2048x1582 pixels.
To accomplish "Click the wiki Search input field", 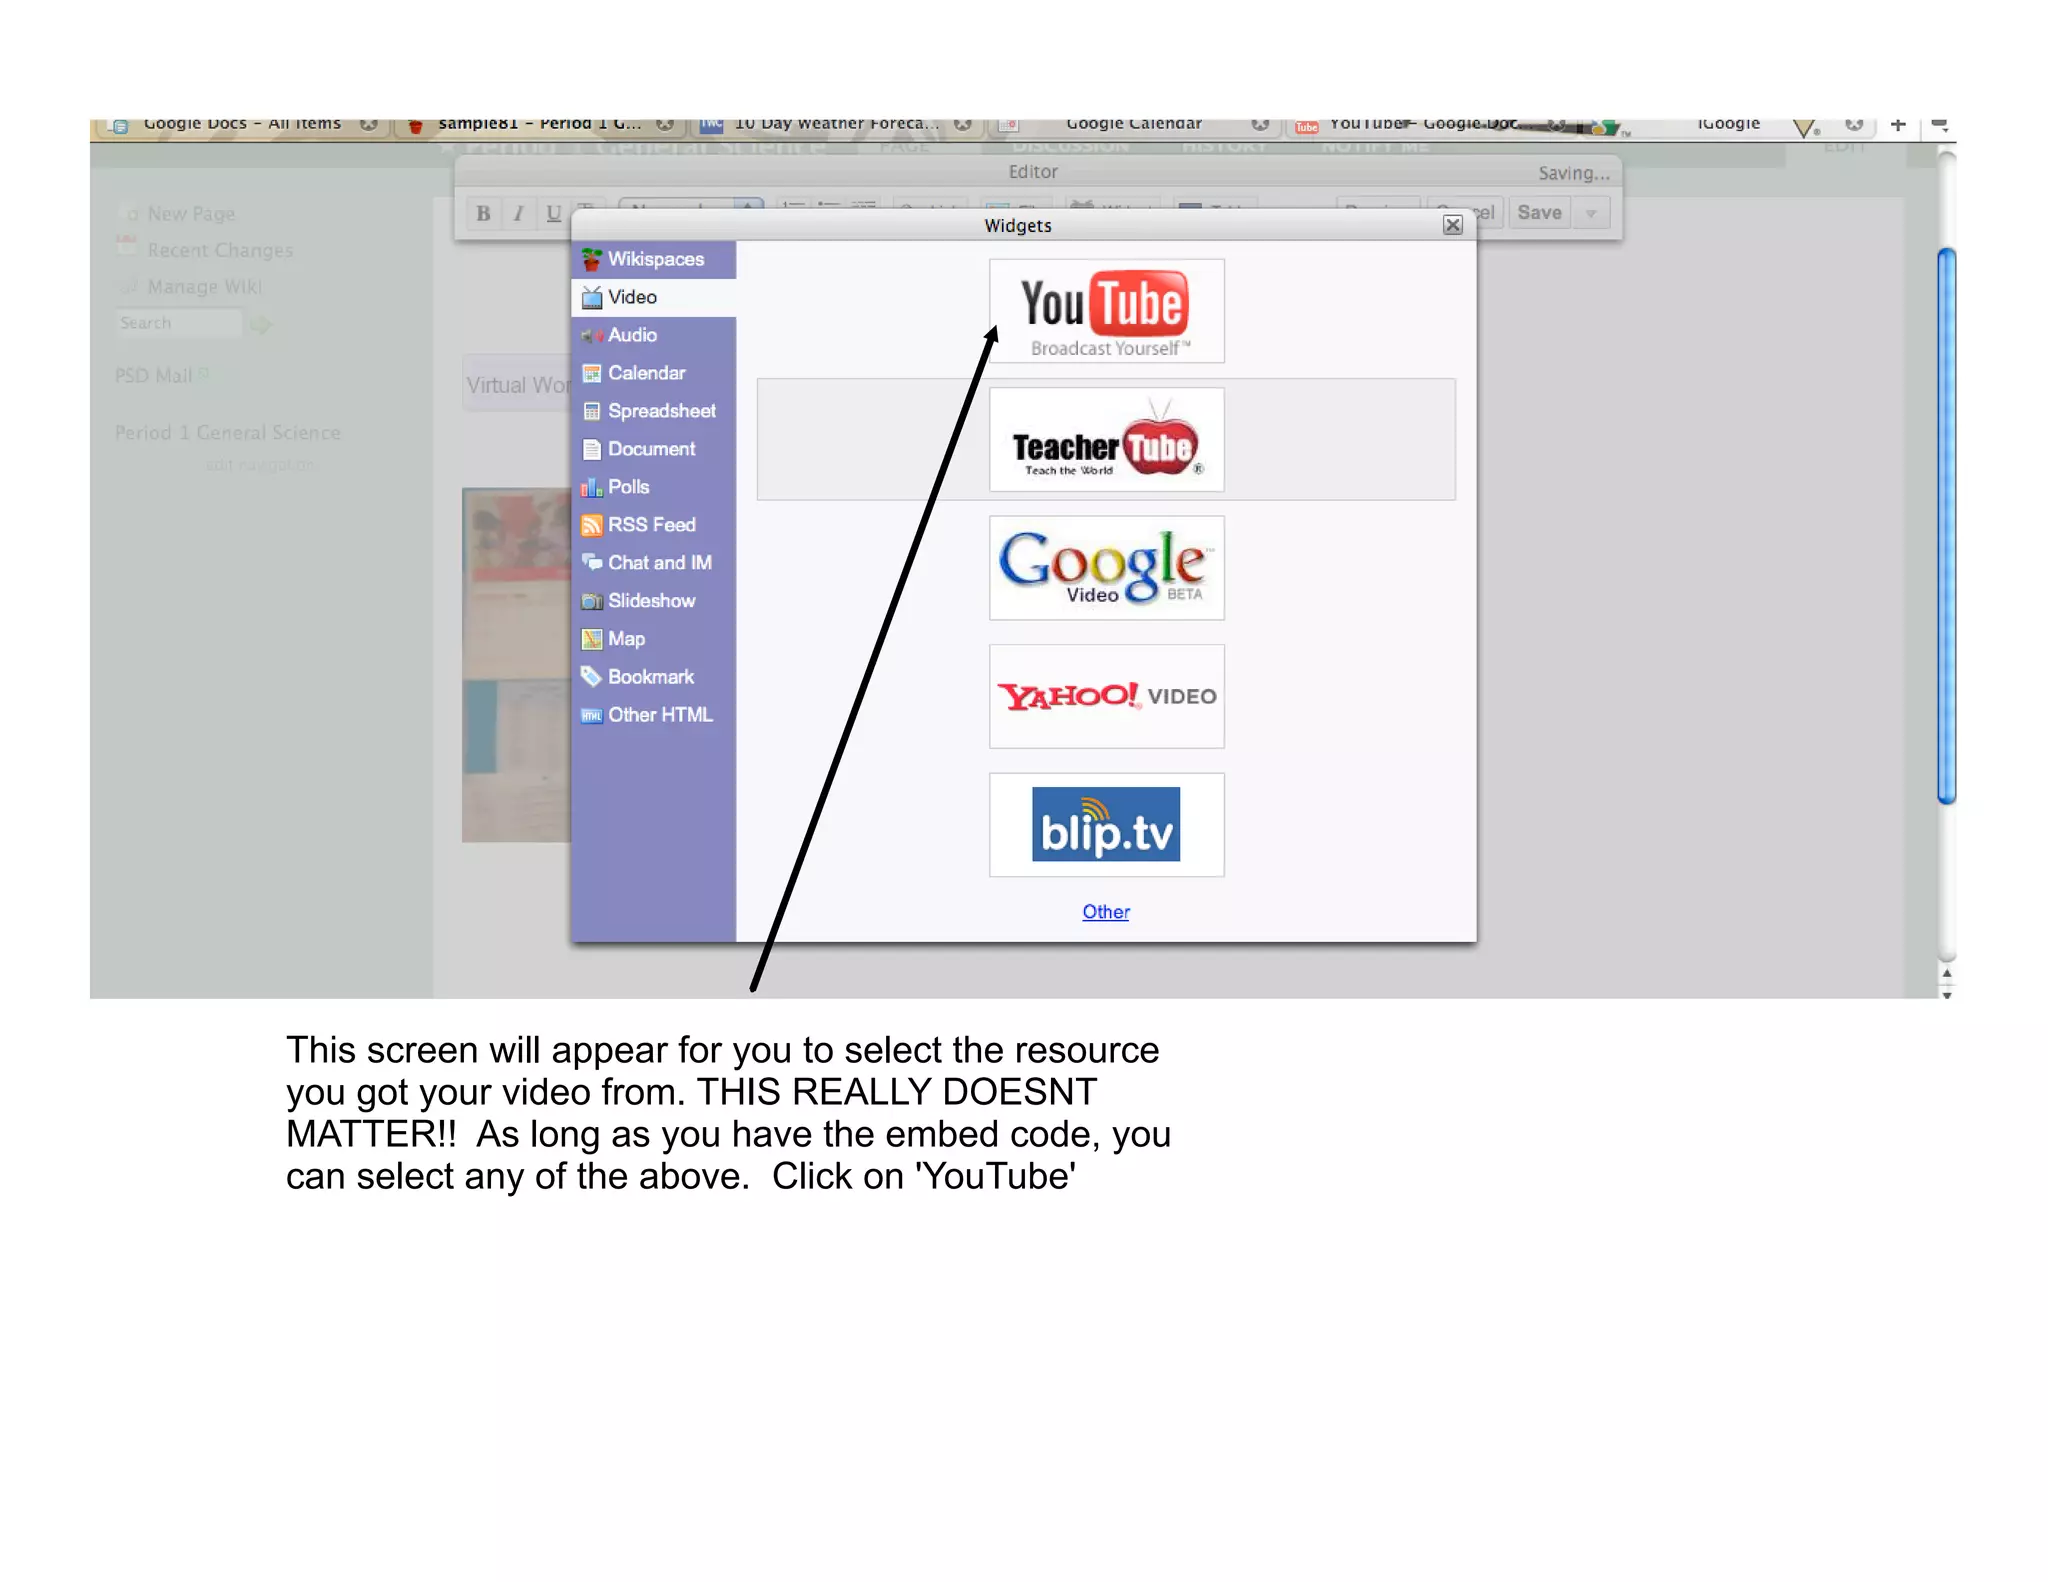I will tap(179, 323).
